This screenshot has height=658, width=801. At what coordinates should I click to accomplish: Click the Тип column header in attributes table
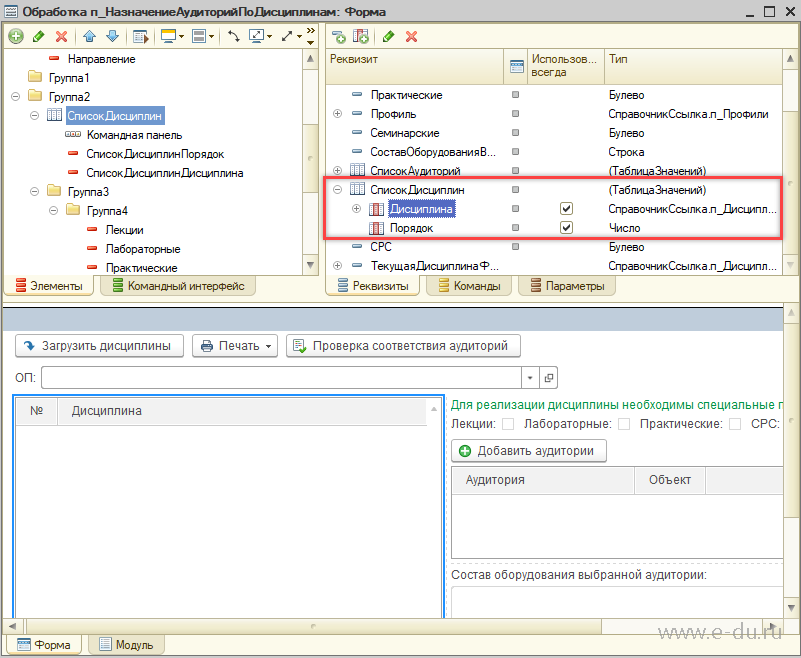[x=693, y=66]
